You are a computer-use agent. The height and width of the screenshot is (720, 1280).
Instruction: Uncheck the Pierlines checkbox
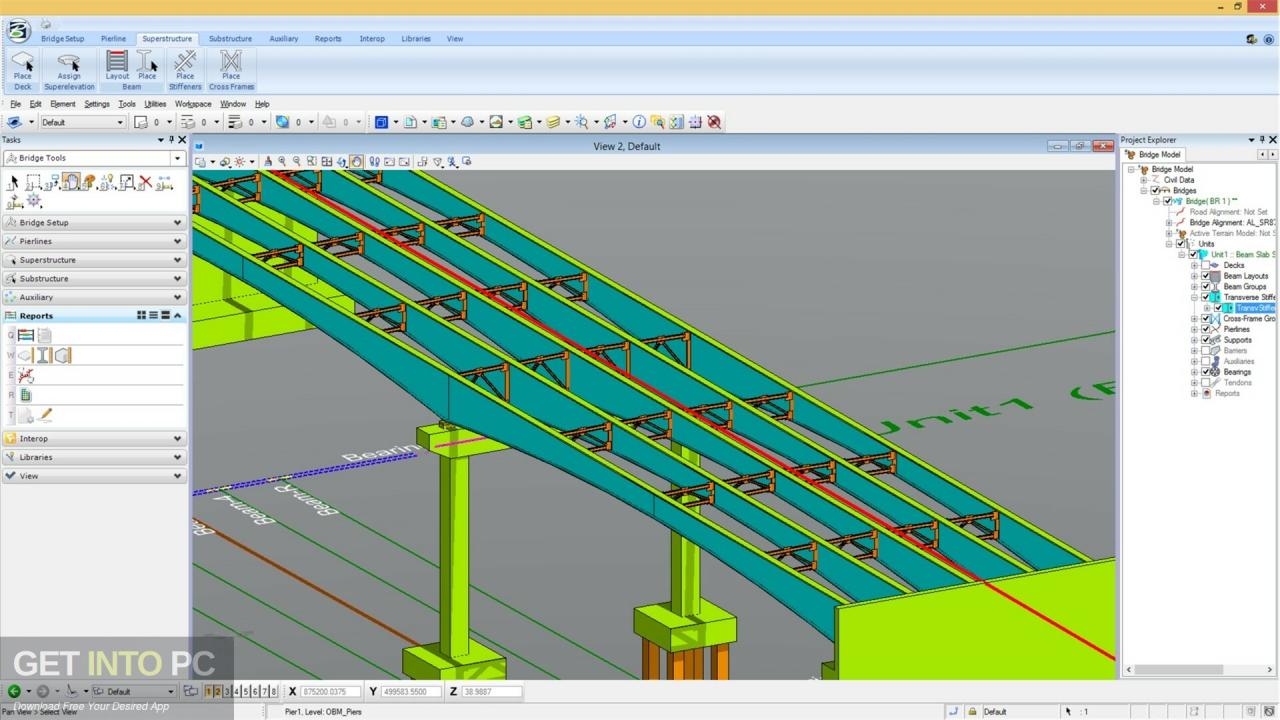(1205, 329)
